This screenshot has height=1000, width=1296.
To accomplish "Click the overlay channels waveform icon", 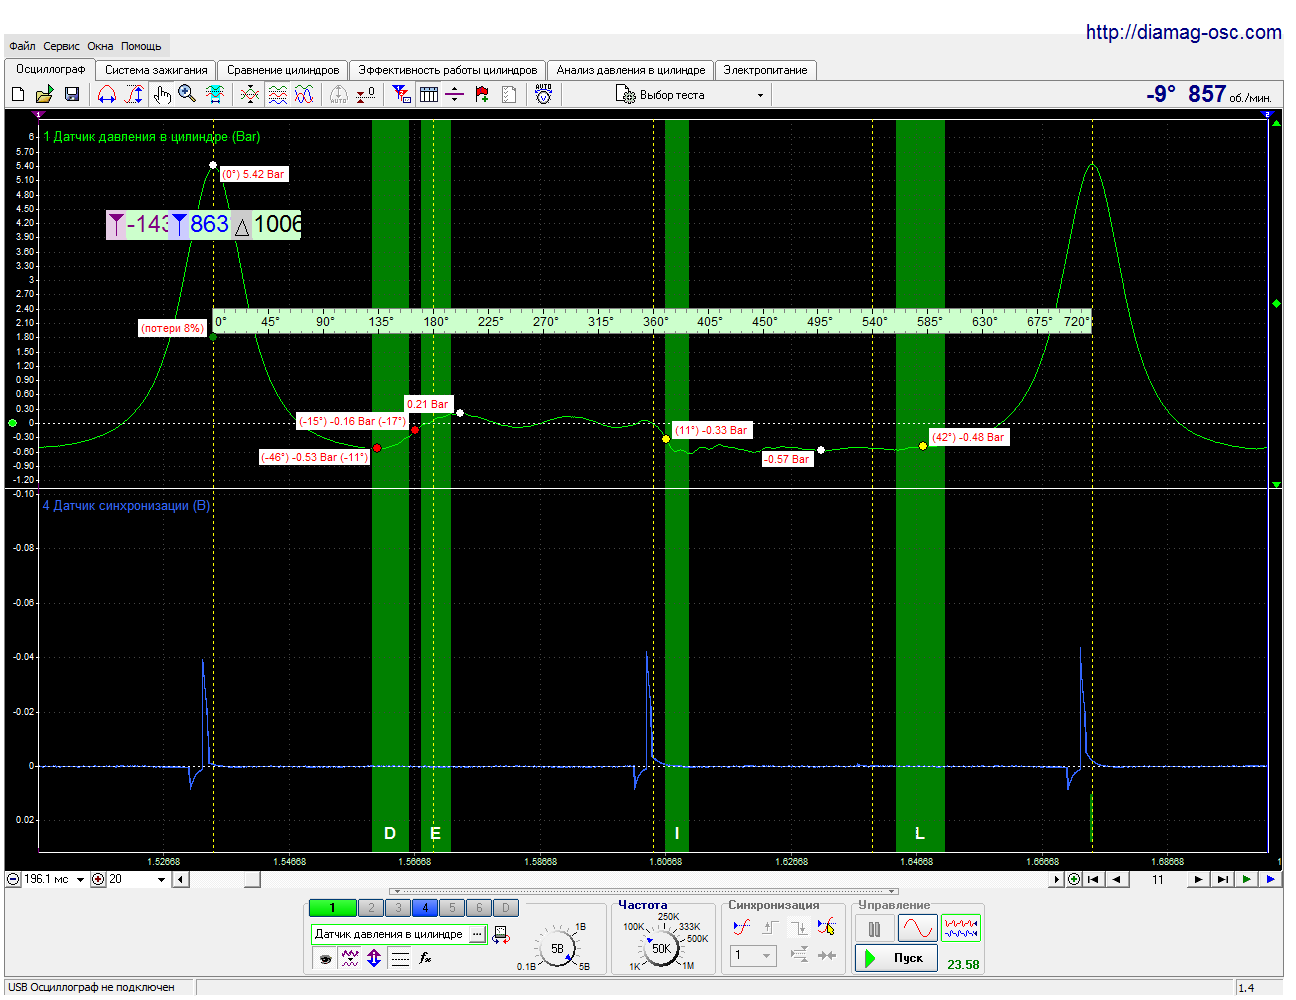I will 250,94.
